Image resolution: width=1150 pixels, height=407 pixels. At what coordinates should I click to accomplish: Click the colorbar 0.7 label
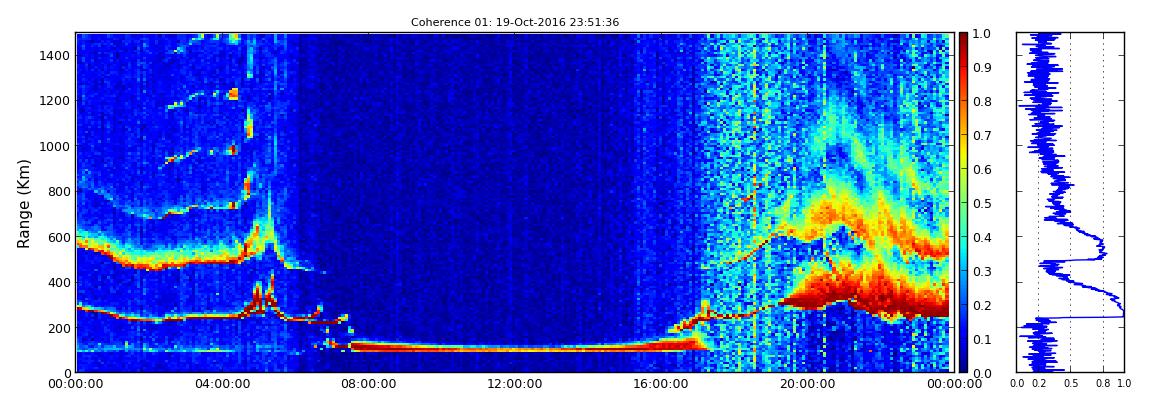point(982,136)
